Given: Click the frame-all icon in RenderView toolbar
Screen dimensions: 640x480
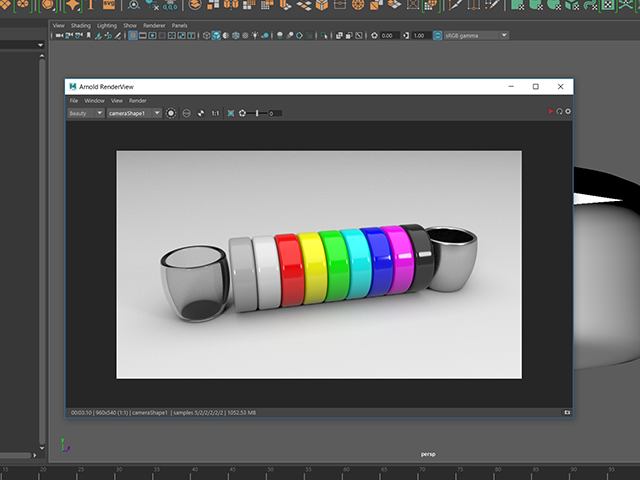Looking at the screenshot, I should pos(231,113).
